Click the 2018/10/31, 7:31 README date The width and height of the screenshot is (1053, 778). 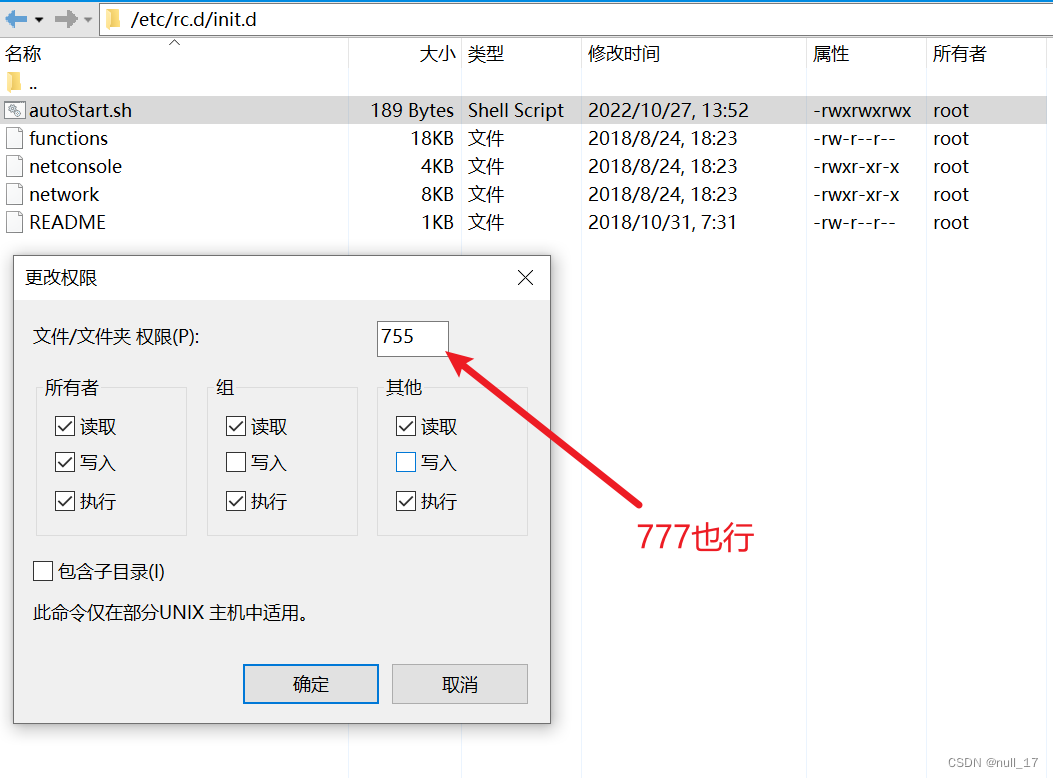click(662, 222)
